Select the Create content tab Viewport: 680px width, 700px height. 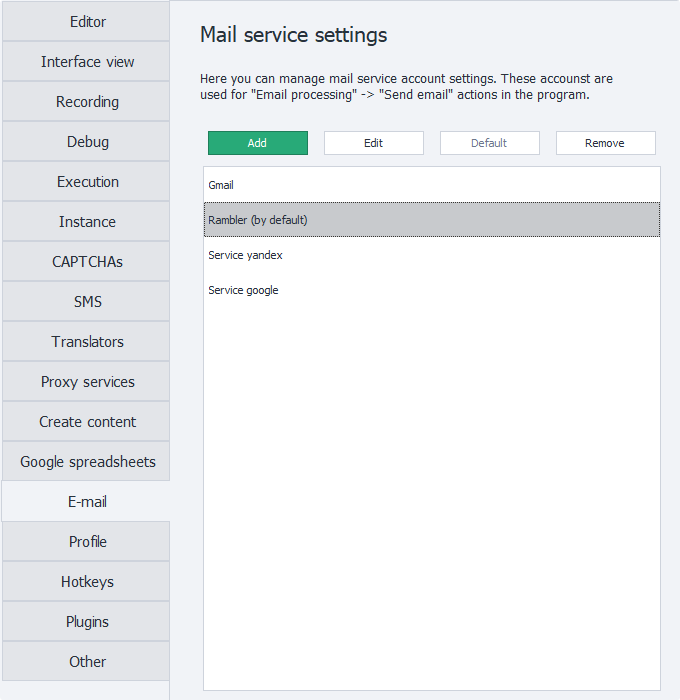(x=86, y=422)
